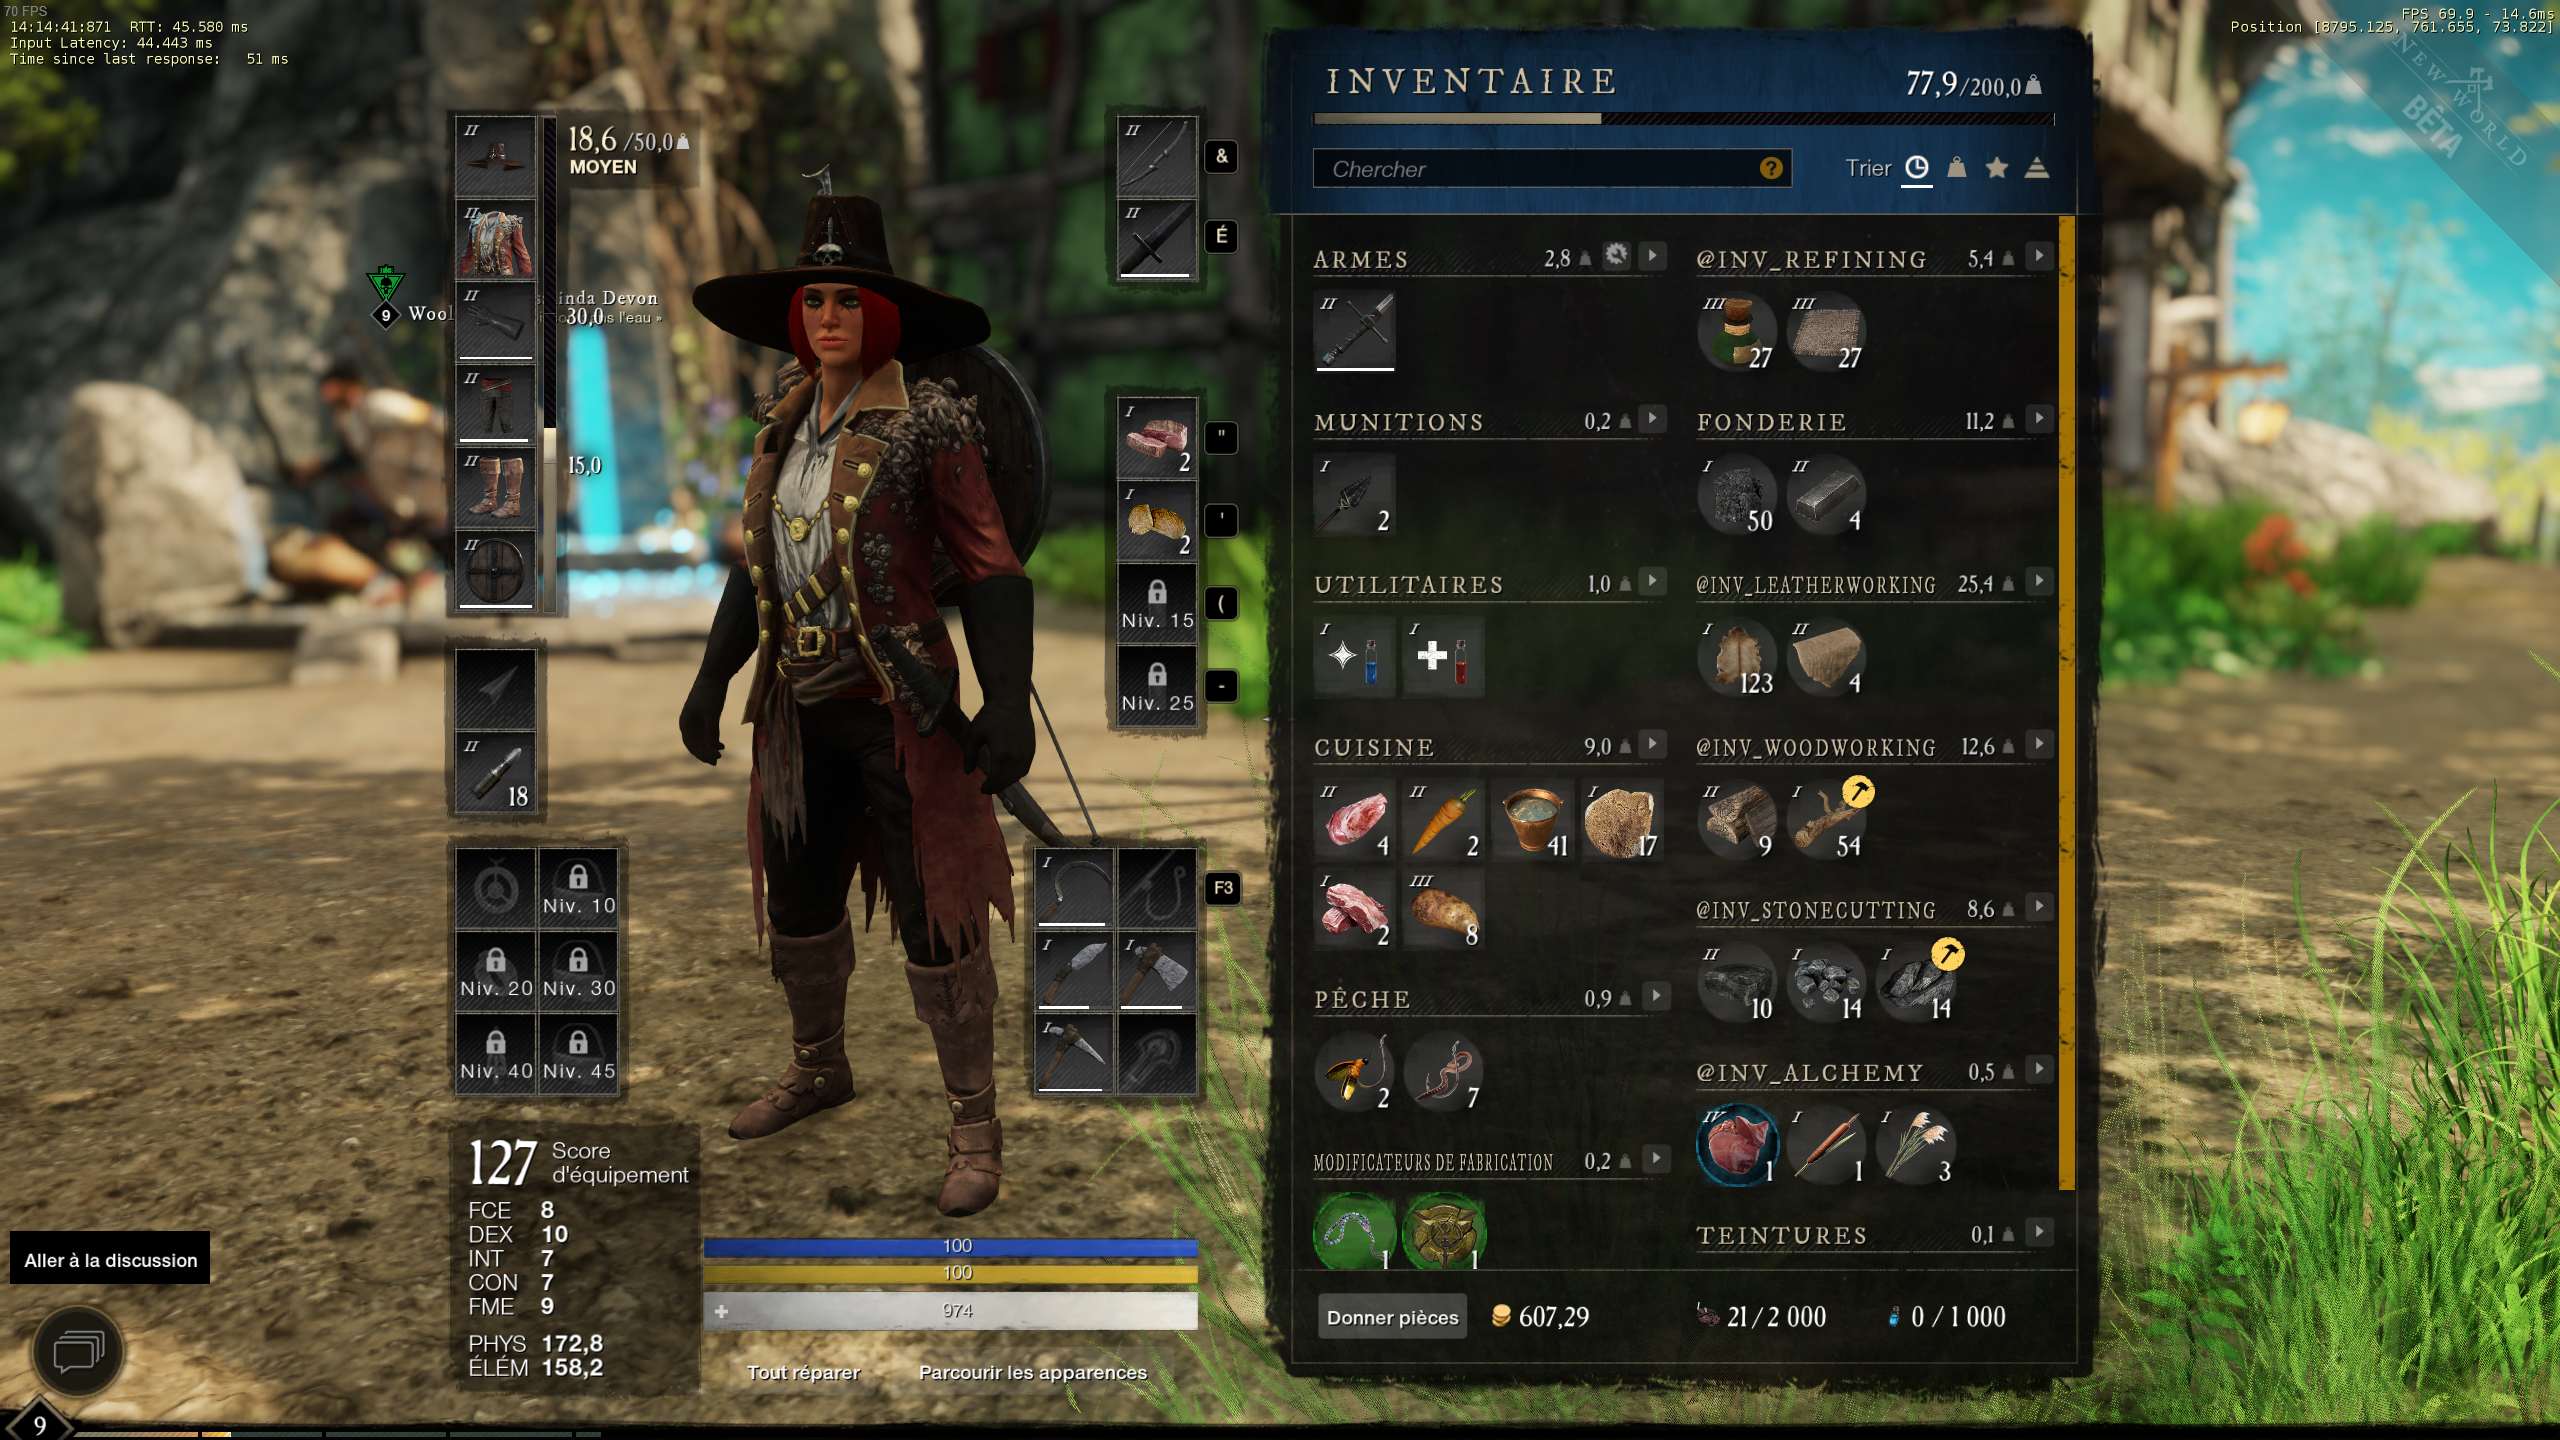Collapse the Armes category arrow
2560x1440 pixels.
point(1653,256)
